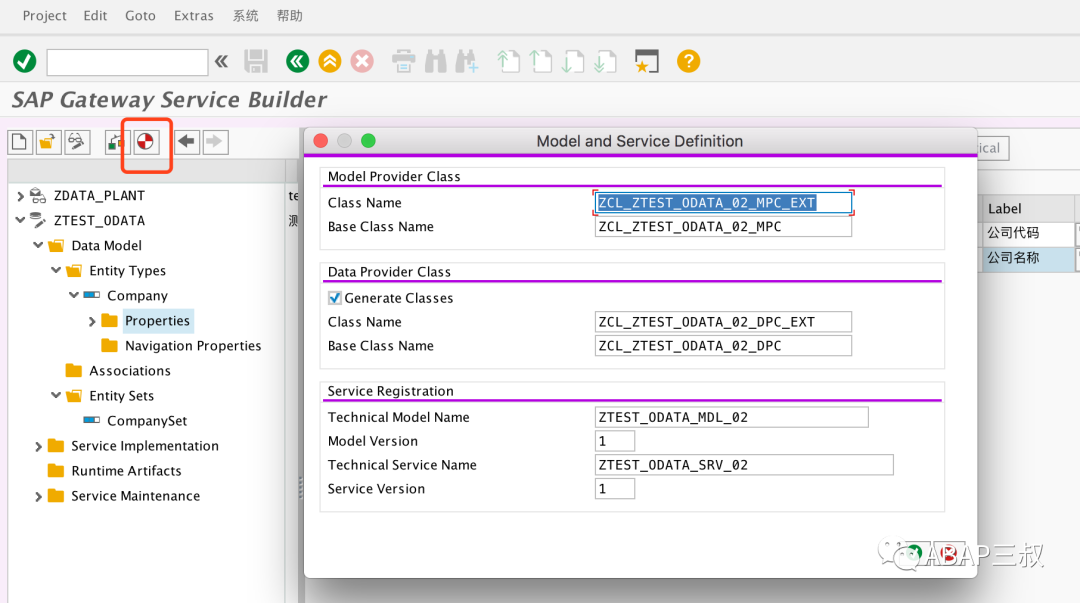The width and height of the screenshot is (1080, 603).
Task: Click the ZCL_ZTEST_ODATA_02_DPC base class field
Action: pos(723,346)
